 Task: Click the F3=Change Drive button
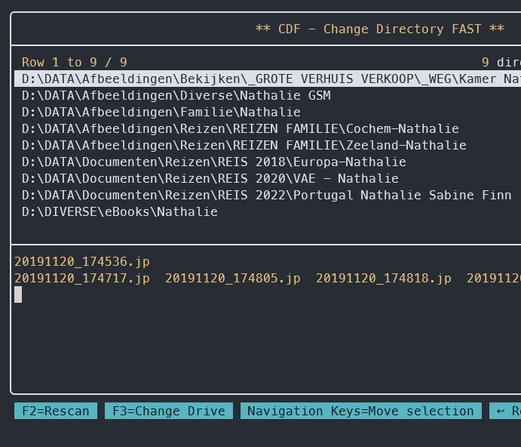[169, 411]
